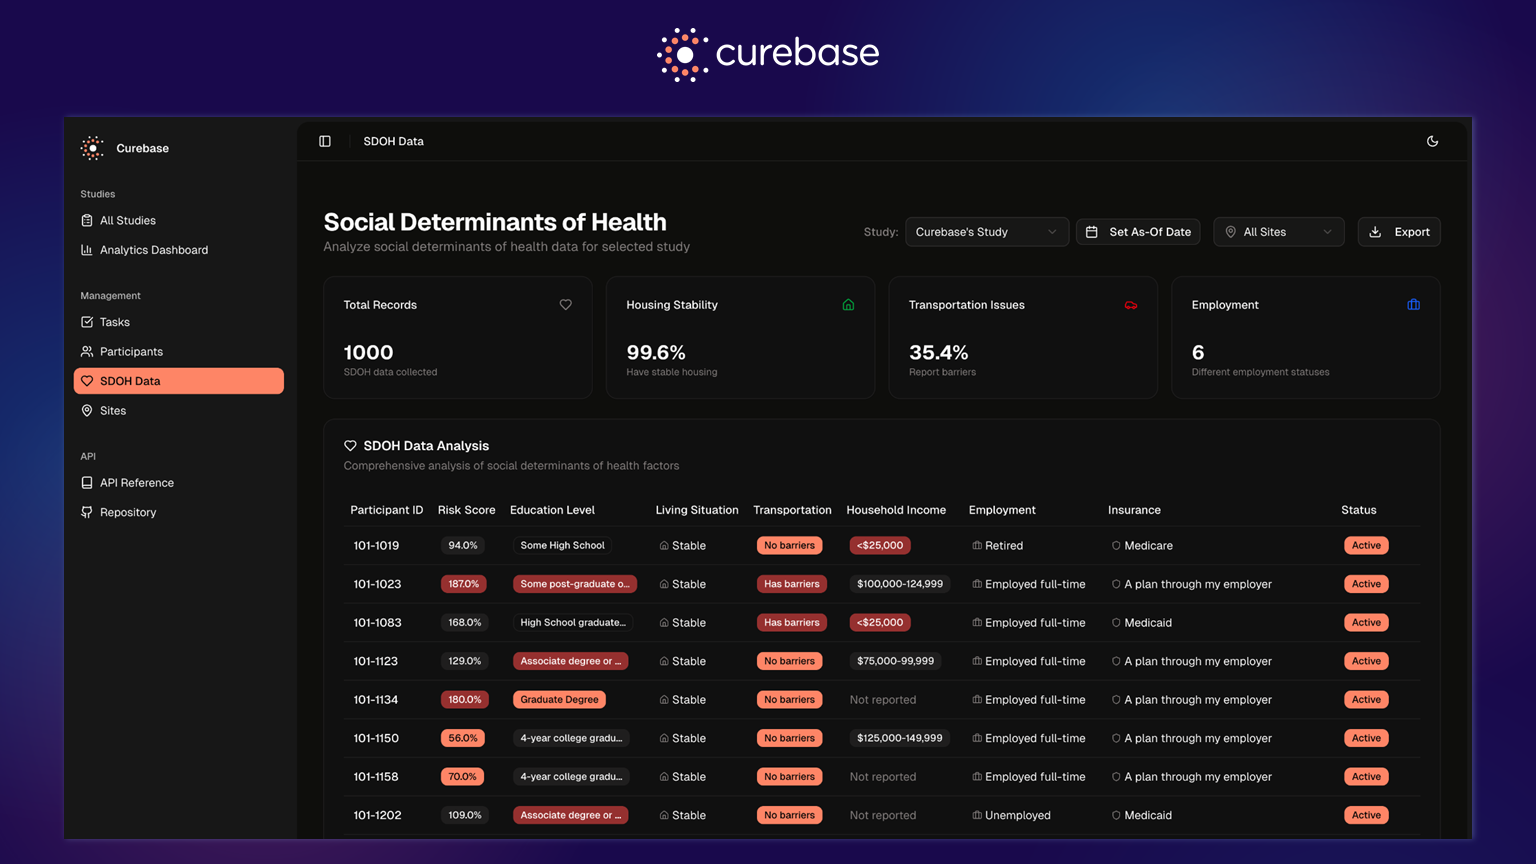Open the API Reference page

tap(137, 483)
